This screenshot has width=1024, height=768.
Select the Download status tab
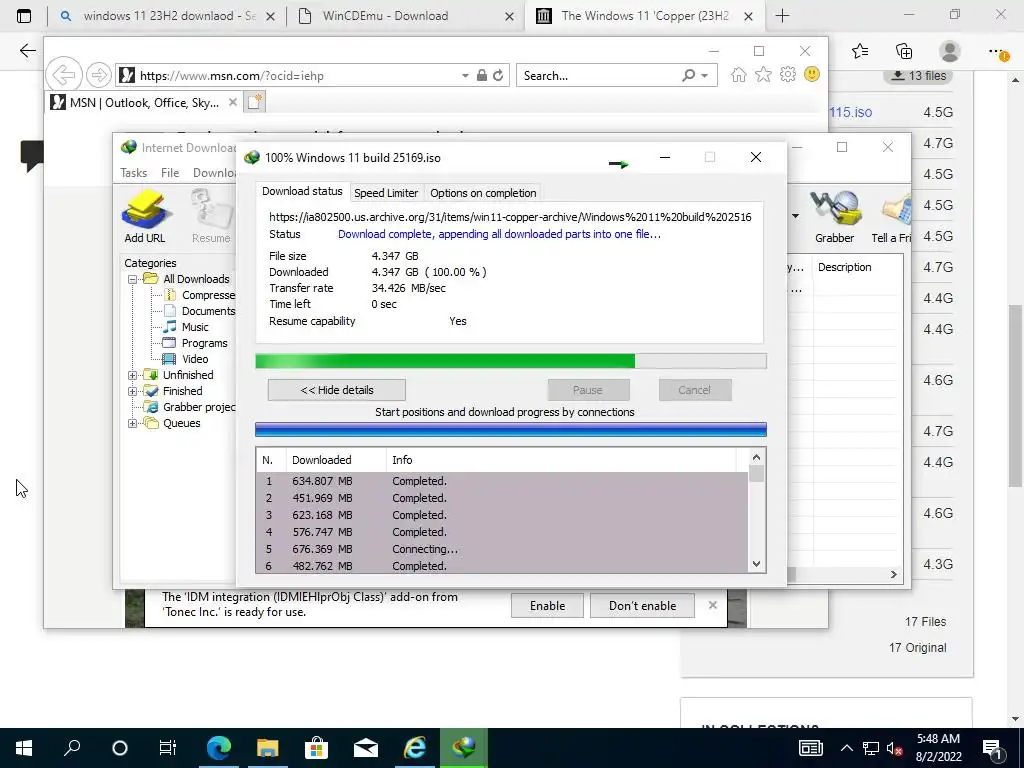point(302,191)
